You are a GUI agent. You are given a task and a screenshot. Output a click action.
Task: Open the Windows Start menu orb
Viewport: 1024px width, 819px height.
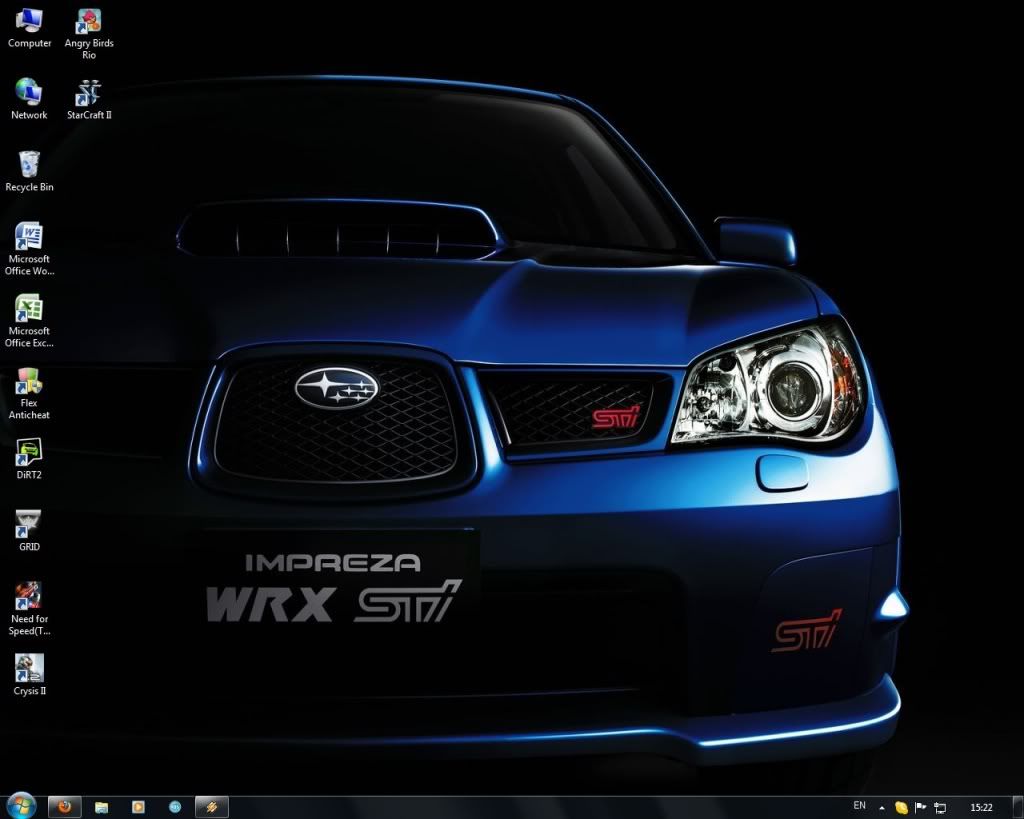point(20,807)
